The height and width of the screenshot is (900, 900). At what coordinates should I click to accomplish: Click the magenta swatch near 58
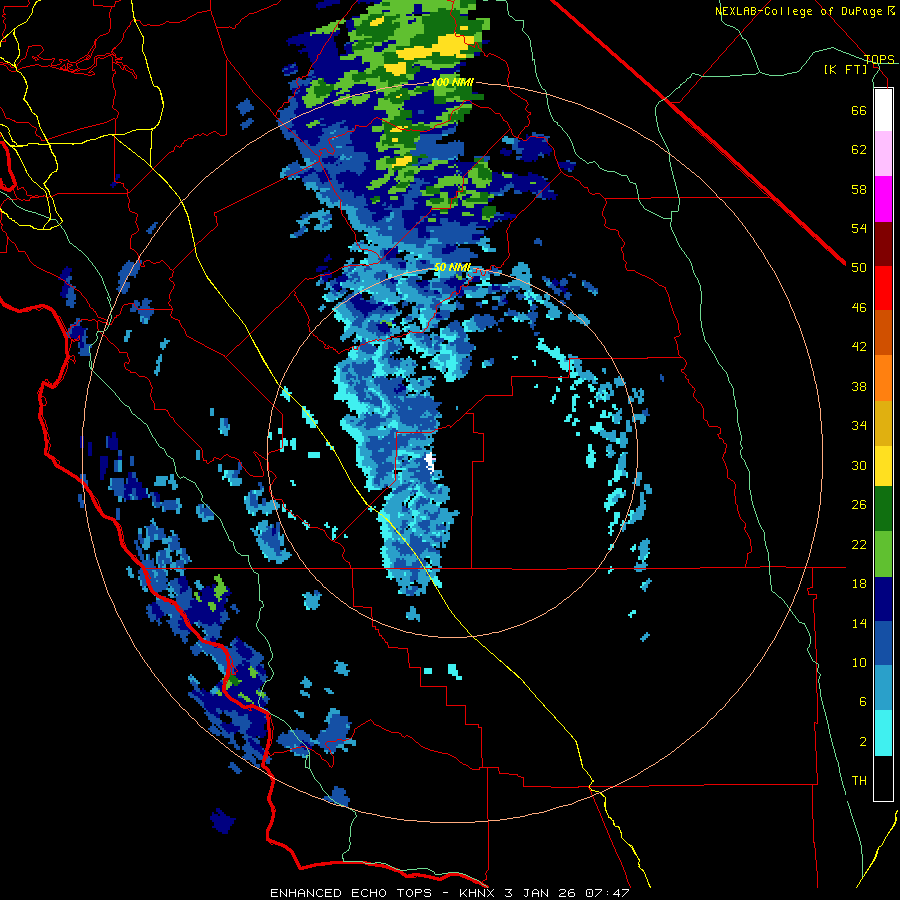click(883, 199)
